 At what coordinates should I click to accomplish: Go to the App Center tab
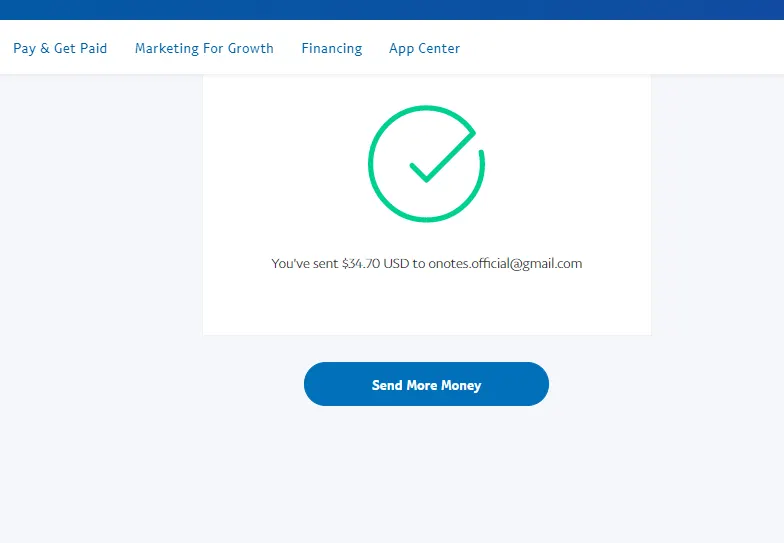425,48
